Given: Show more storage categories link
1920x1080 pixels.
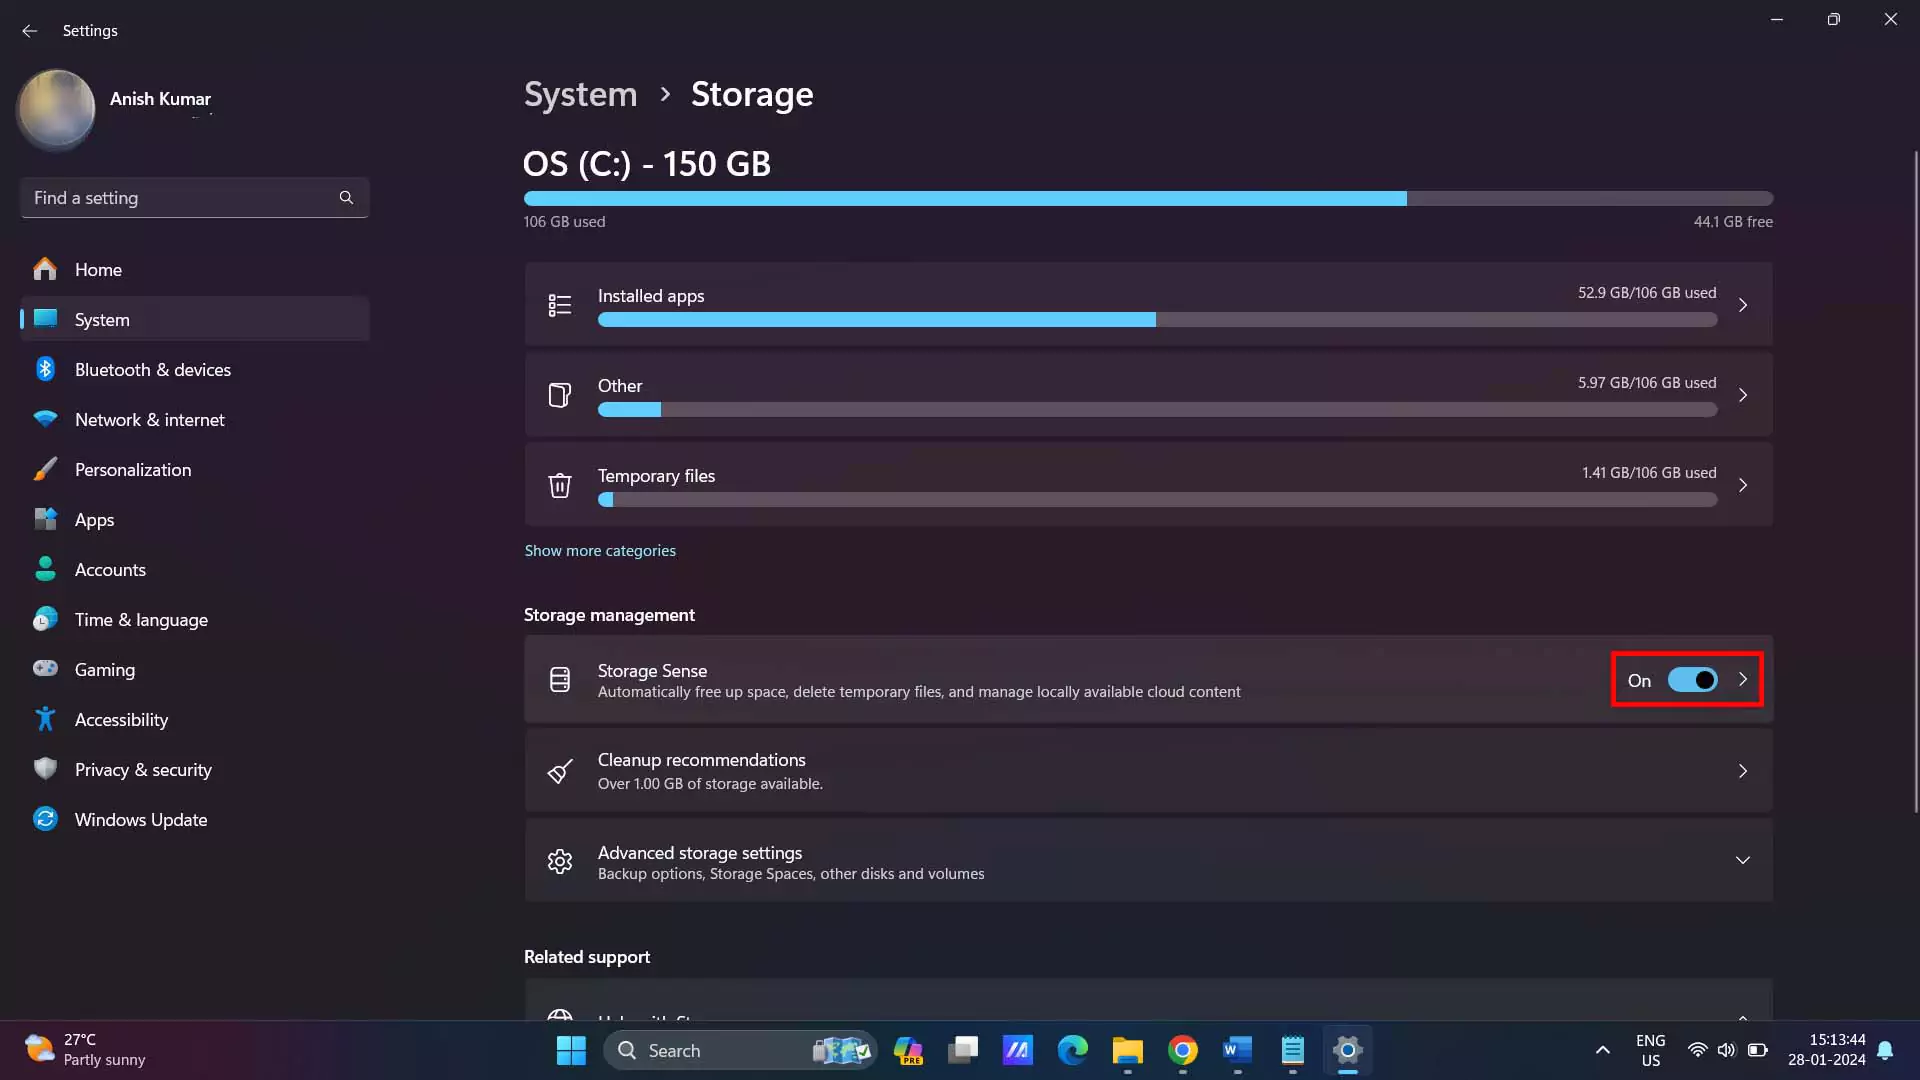Looking at the screenshot, I should click(x=600, y=550).
